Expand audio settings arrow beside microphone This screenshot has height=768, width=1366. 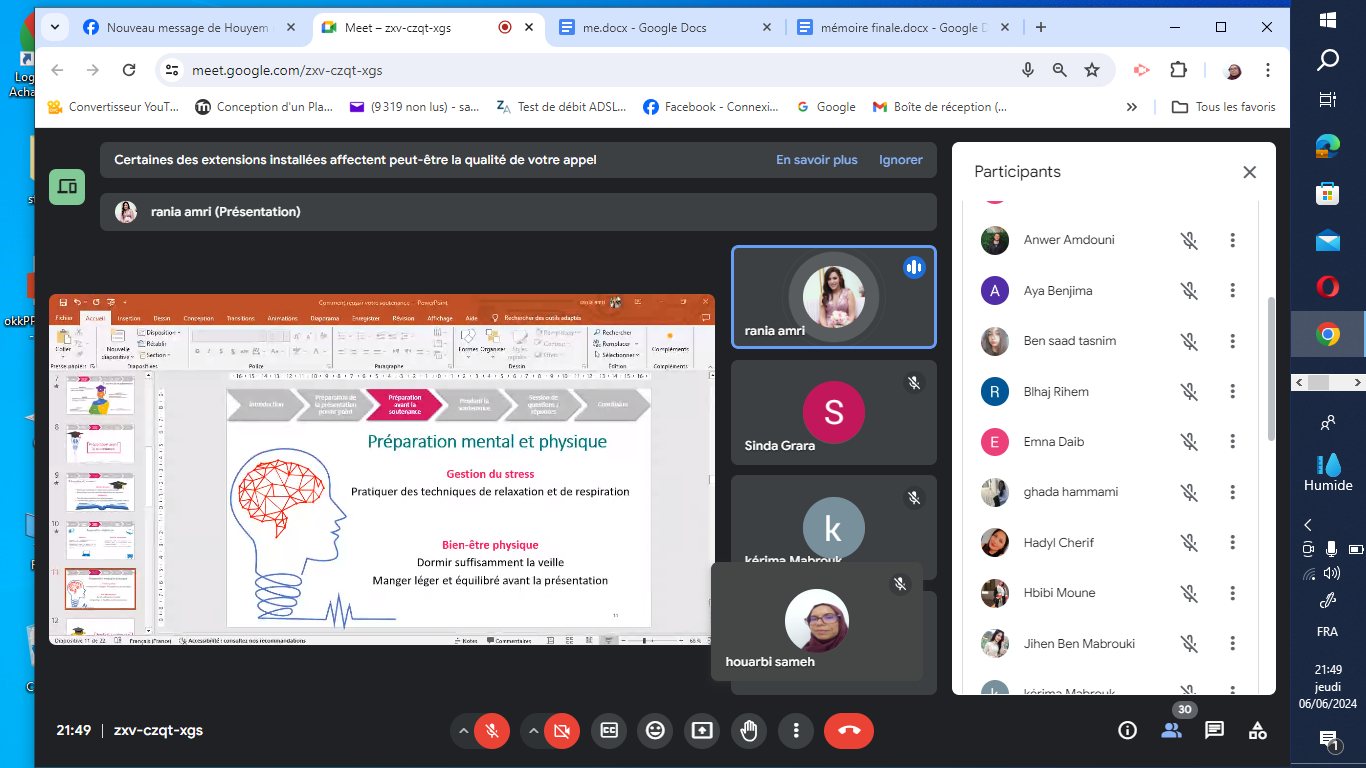pos(463,731)
